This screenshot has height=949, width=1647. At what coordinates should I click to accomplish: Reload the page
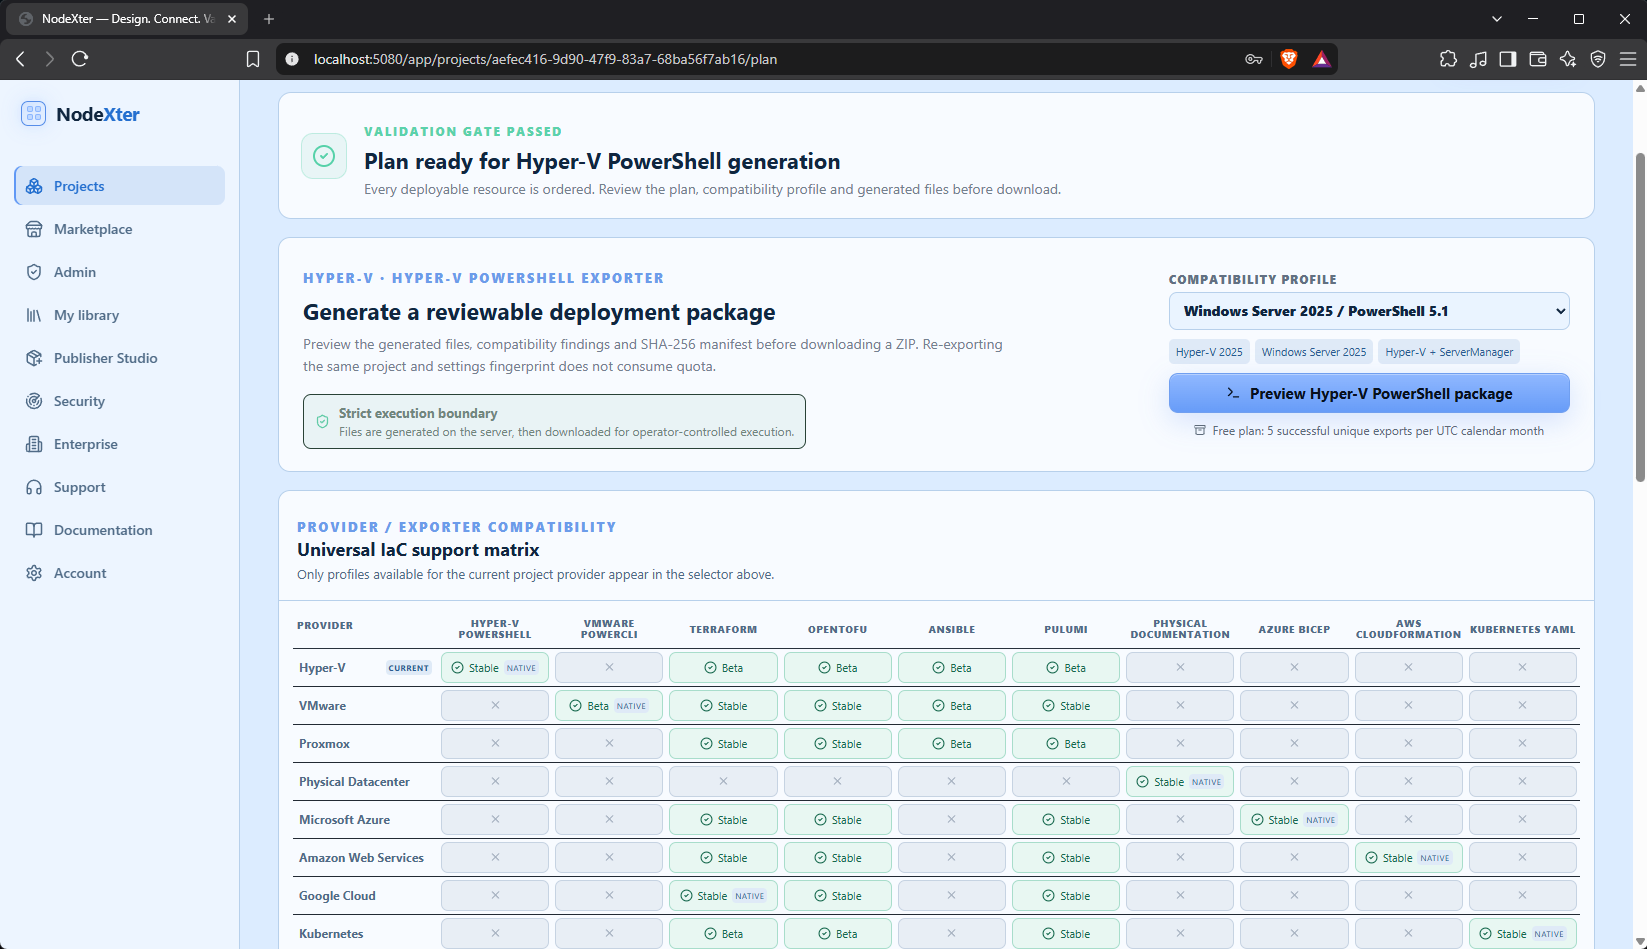[80, 59]
